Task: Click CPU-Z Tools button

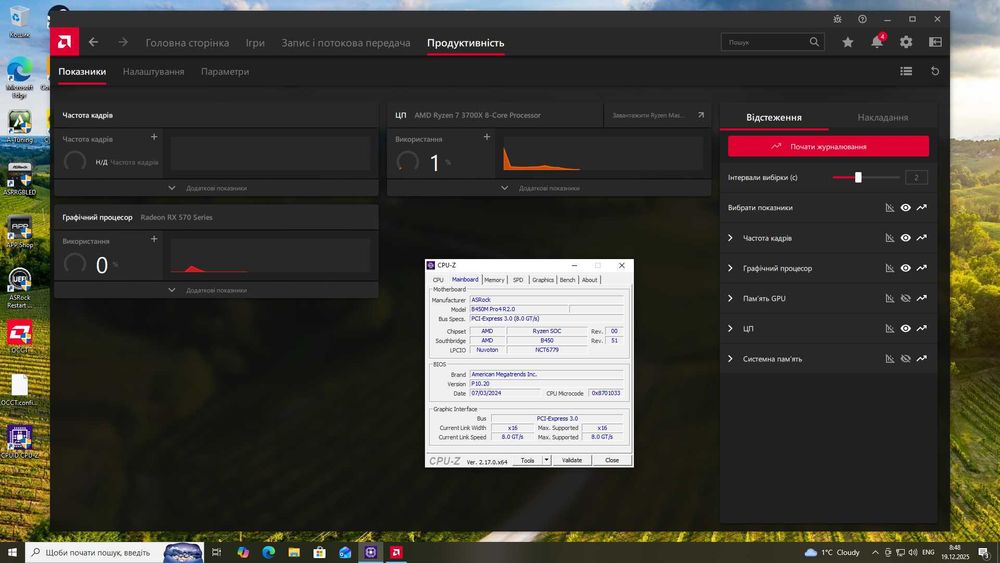Action: [x=527, y=460]
